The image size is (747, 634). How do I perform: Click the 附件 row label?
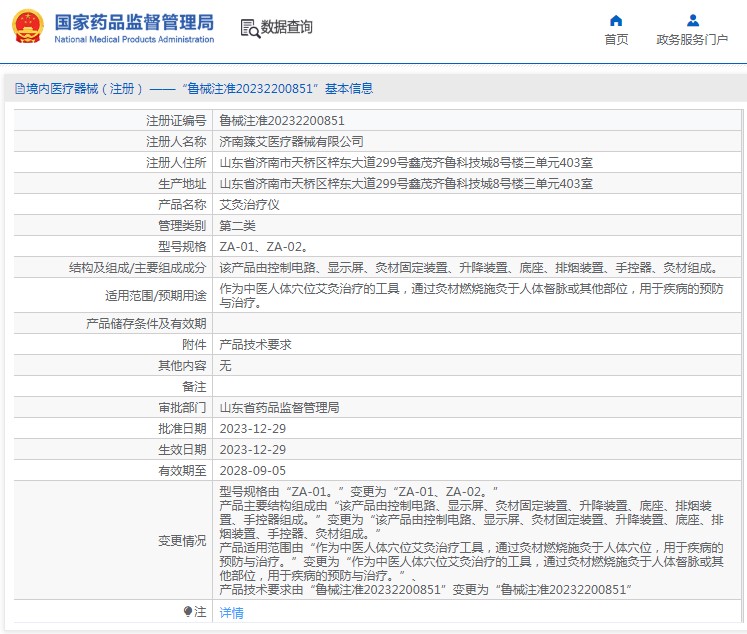point(194,344)
